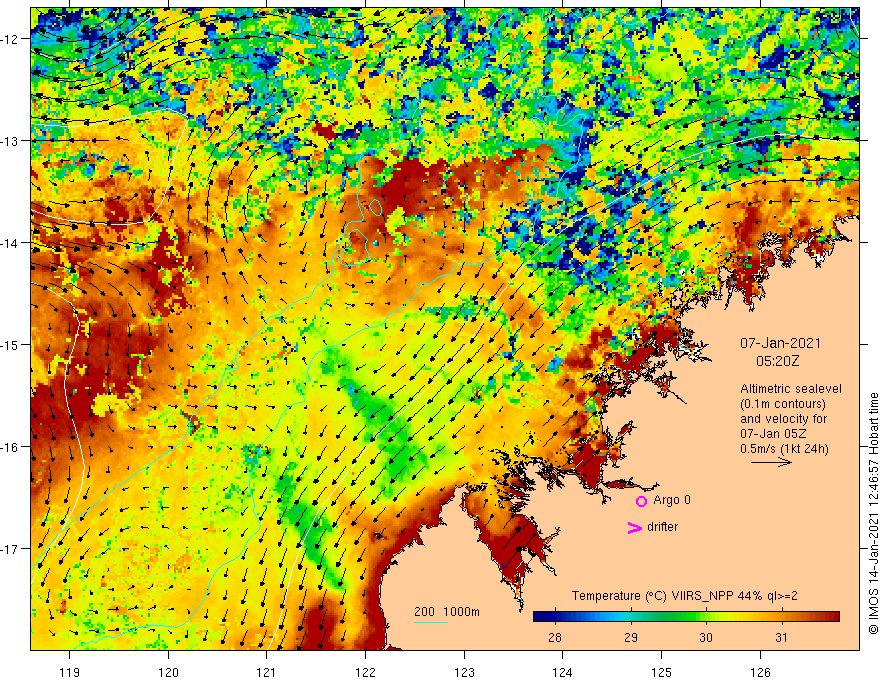Click the 'drifter' legend label

pyautogui.click(x=662, y=527)
